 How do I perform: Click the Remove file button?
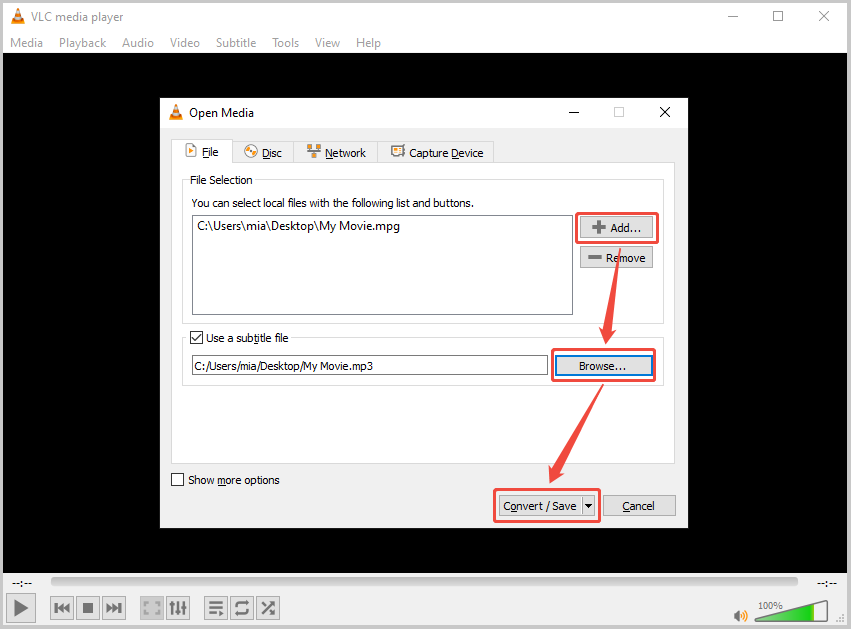tap(617, 258)
